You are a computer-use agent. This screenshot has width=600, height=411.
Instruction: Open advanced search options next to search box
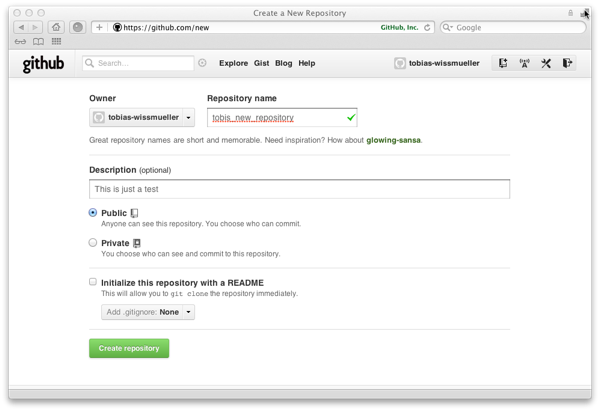click(x=203, y=63)
